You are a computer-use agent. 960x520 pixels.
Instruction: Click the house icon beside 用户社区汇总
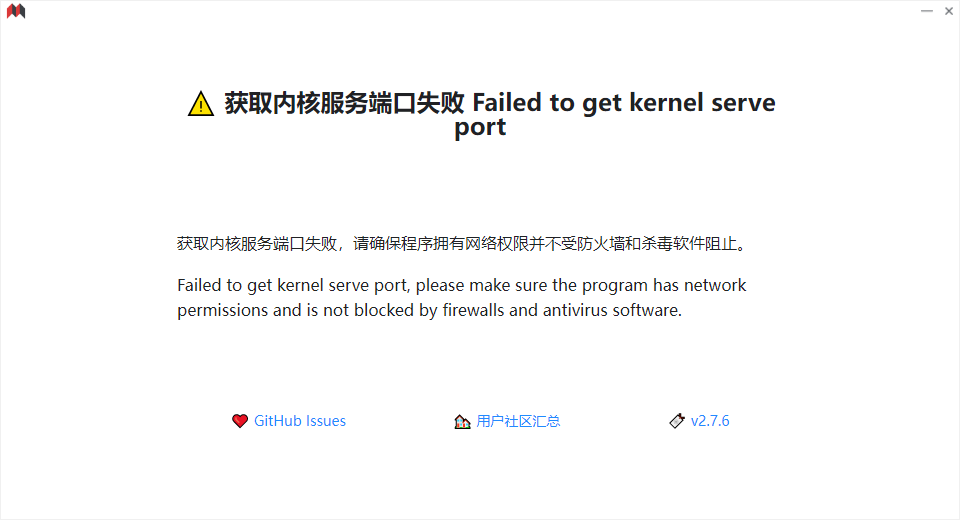point(462,421)
